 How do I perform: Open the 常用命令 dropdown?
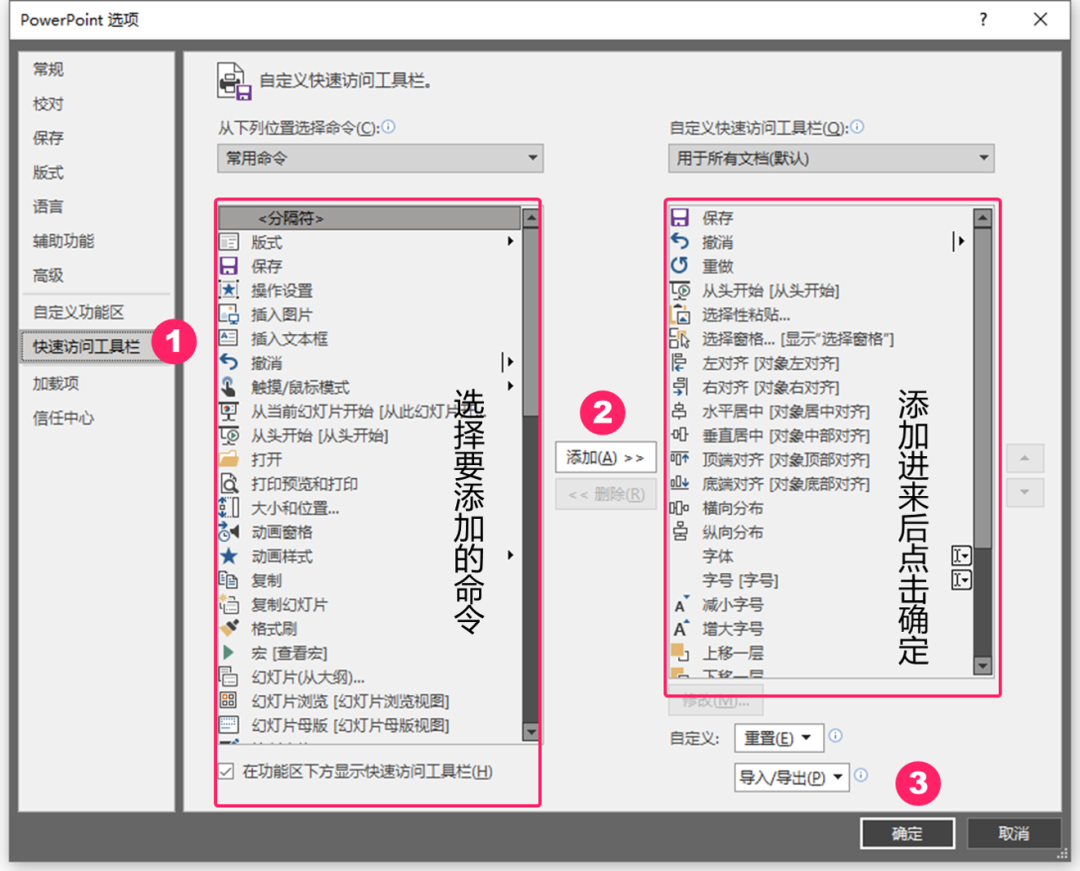[380, 158]
